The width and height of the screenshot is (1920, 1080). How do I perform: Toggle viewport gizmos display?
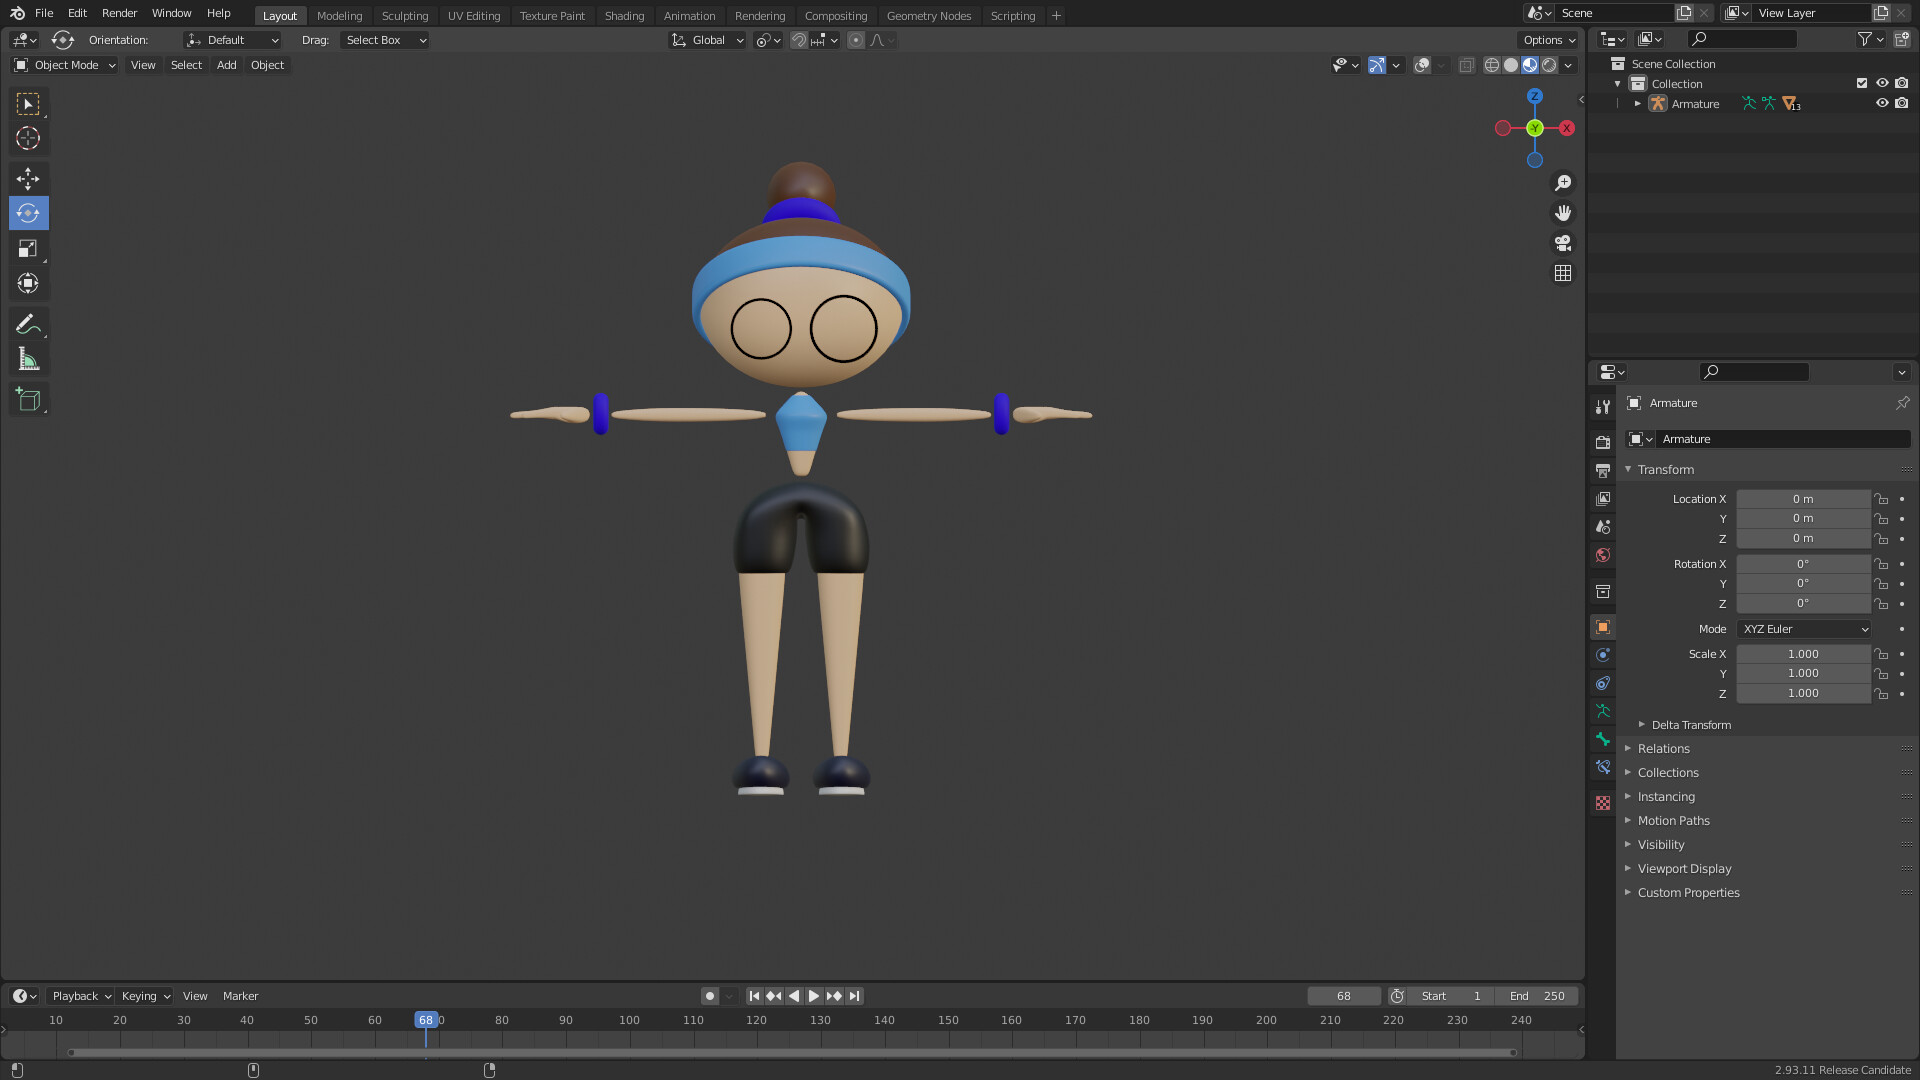tap(1377, 65)
